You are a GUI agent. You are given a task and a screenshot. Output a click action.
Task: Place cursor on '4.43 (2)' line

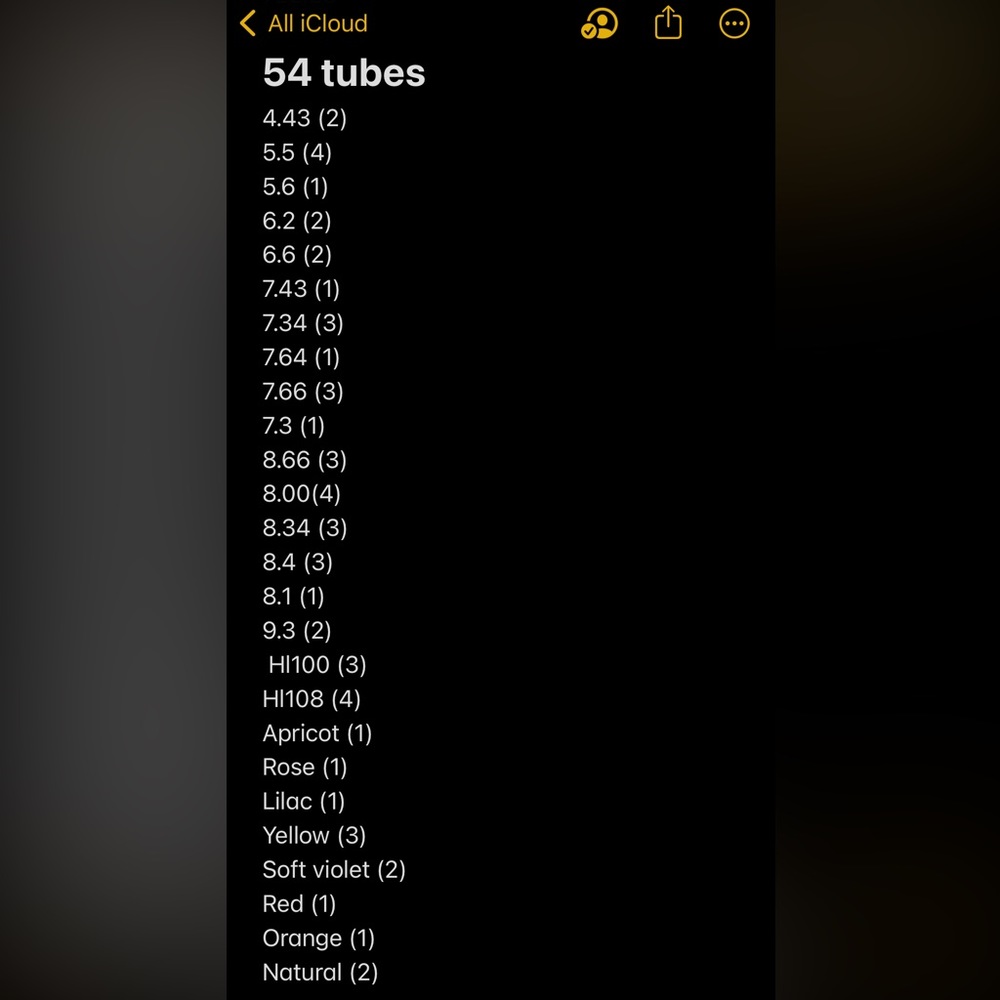tap(304, 118)
